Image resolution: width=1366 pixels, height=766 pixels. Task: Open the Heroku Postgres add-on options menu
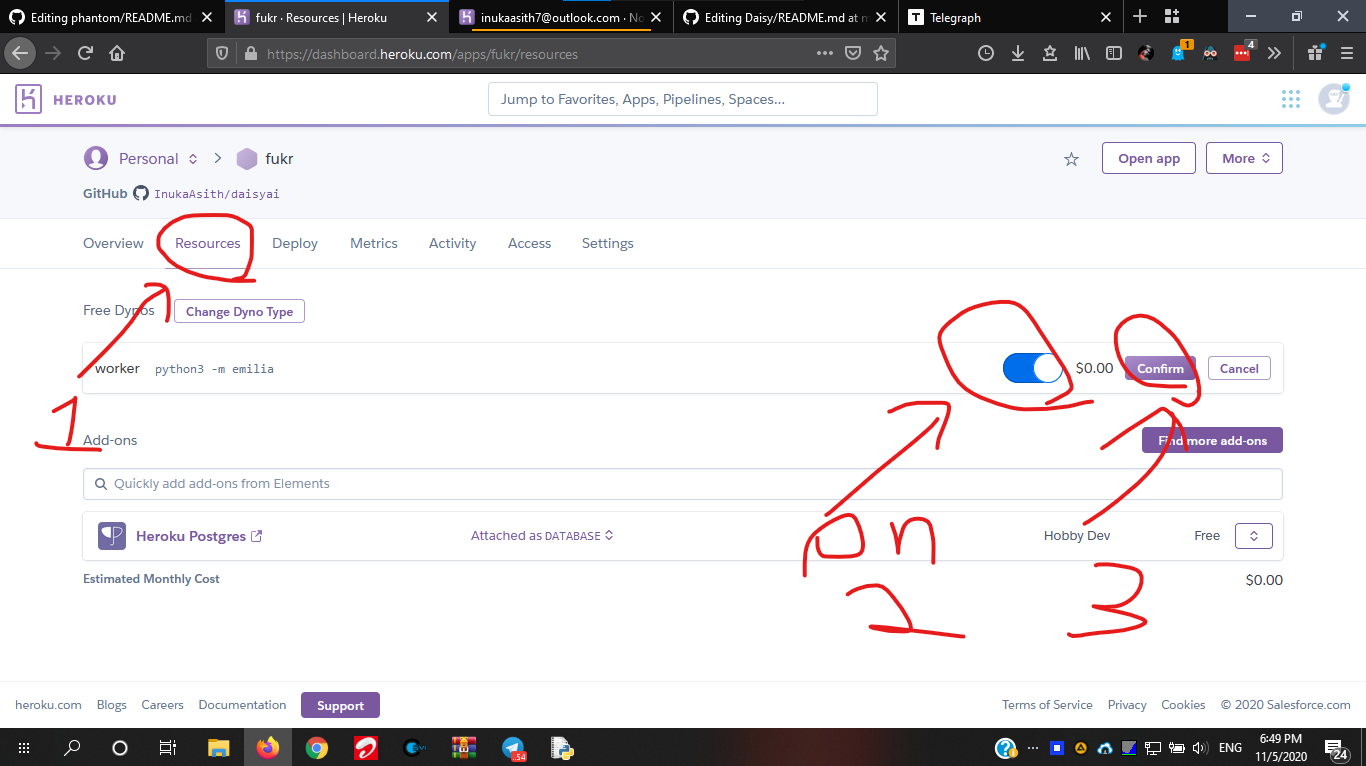tap(1254, 536)
